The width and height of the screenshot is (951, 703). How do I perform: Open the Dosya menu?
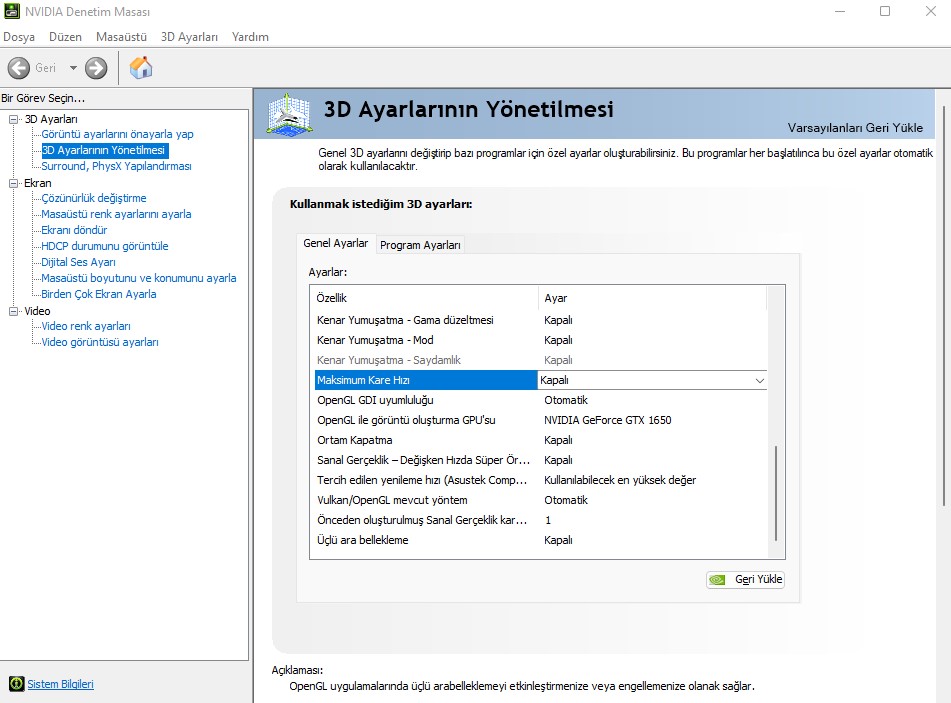[x=19, y=37]
